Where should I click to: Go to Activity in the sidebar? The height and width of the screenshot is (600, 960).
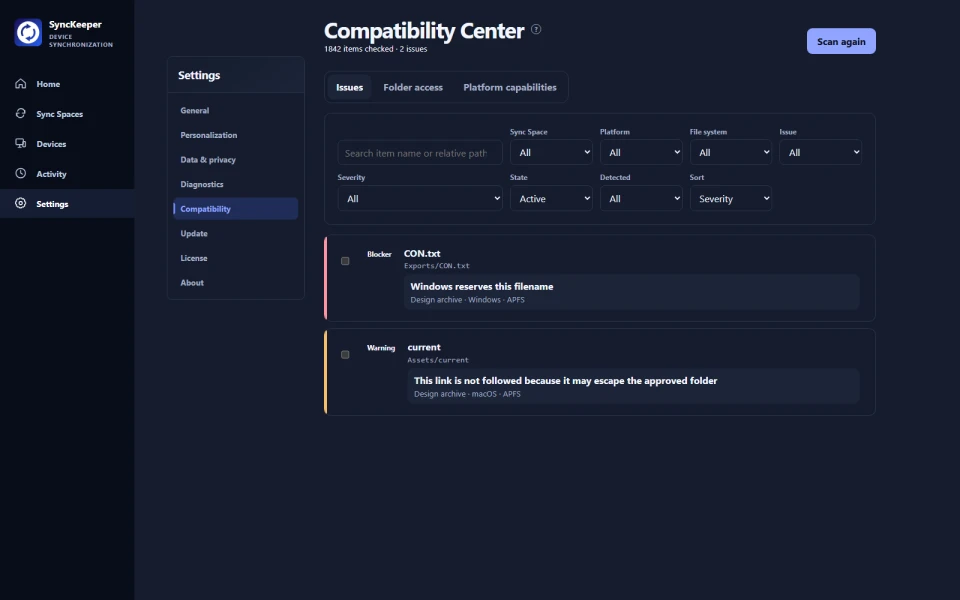point(51,174)
